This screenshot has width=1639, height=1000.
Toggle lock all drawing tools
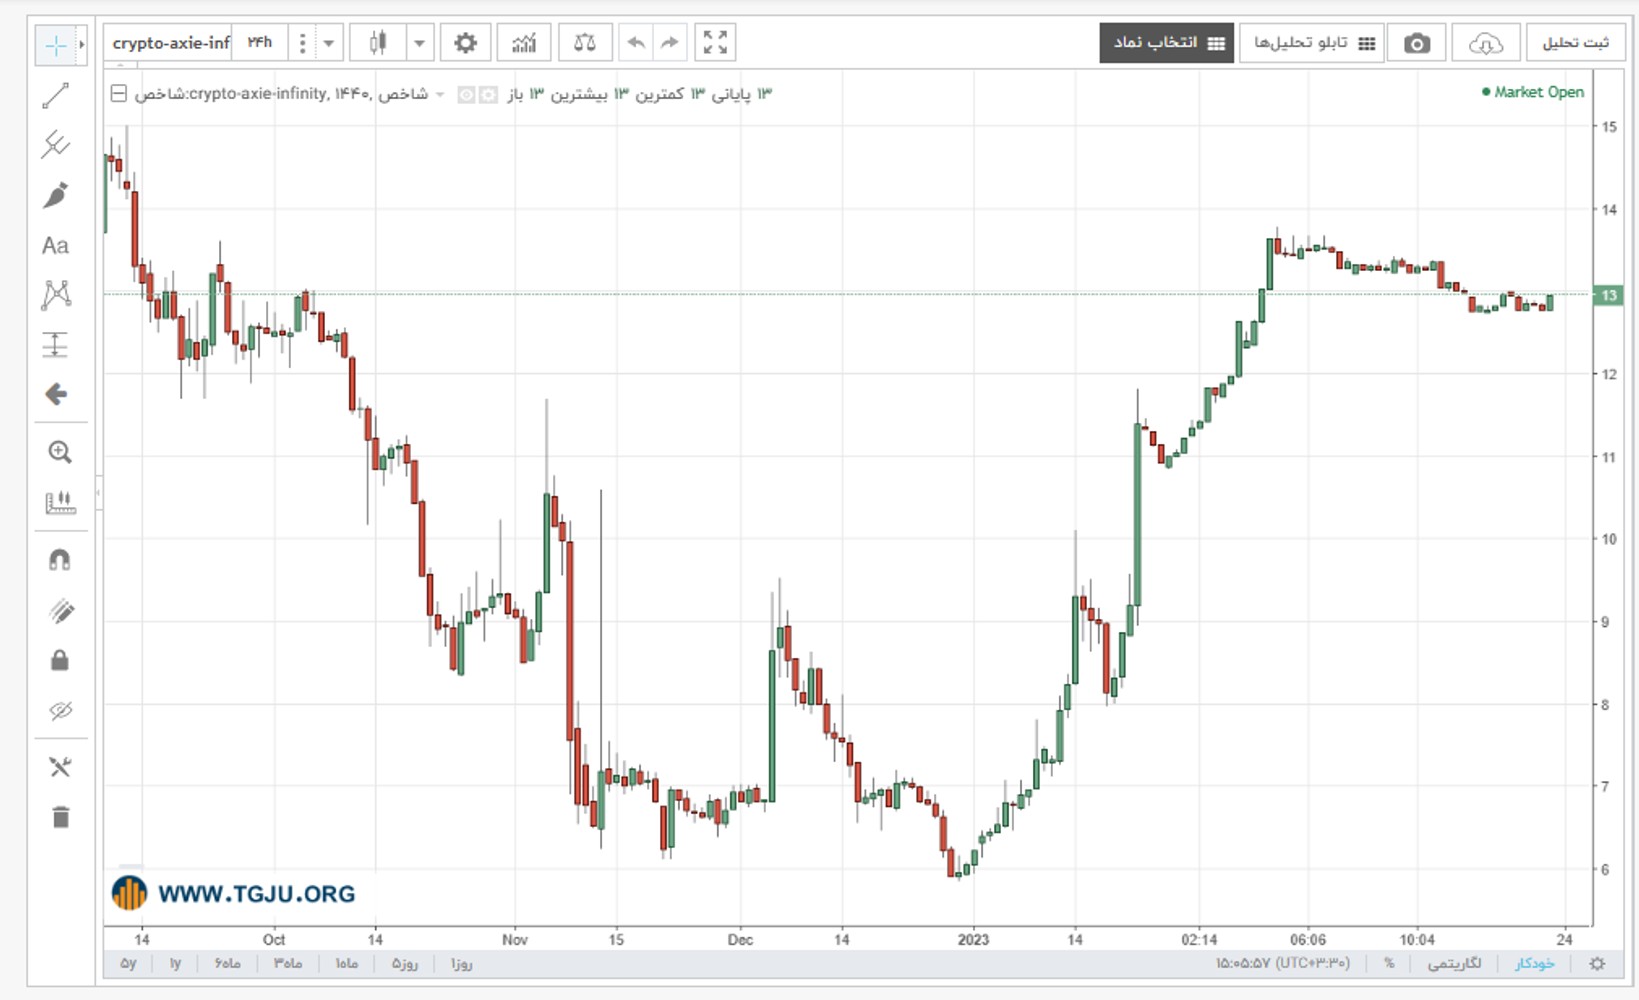[x=60, y=660]
